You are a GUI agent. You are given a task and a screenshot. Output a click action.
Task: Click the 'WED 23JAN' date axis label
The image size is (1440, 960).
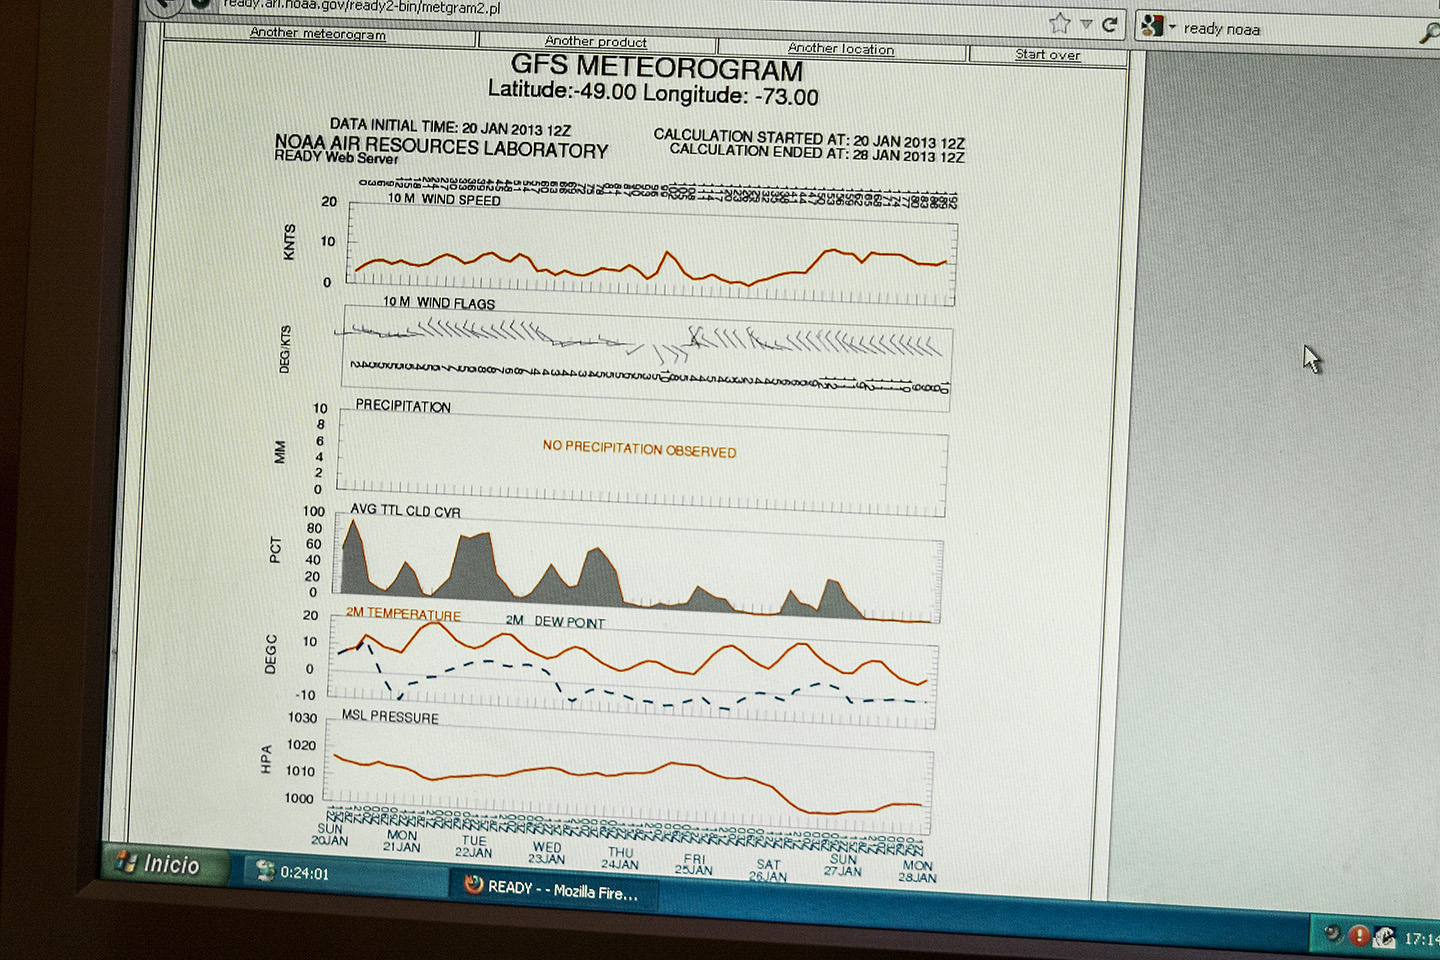click(x=547, y=852)
